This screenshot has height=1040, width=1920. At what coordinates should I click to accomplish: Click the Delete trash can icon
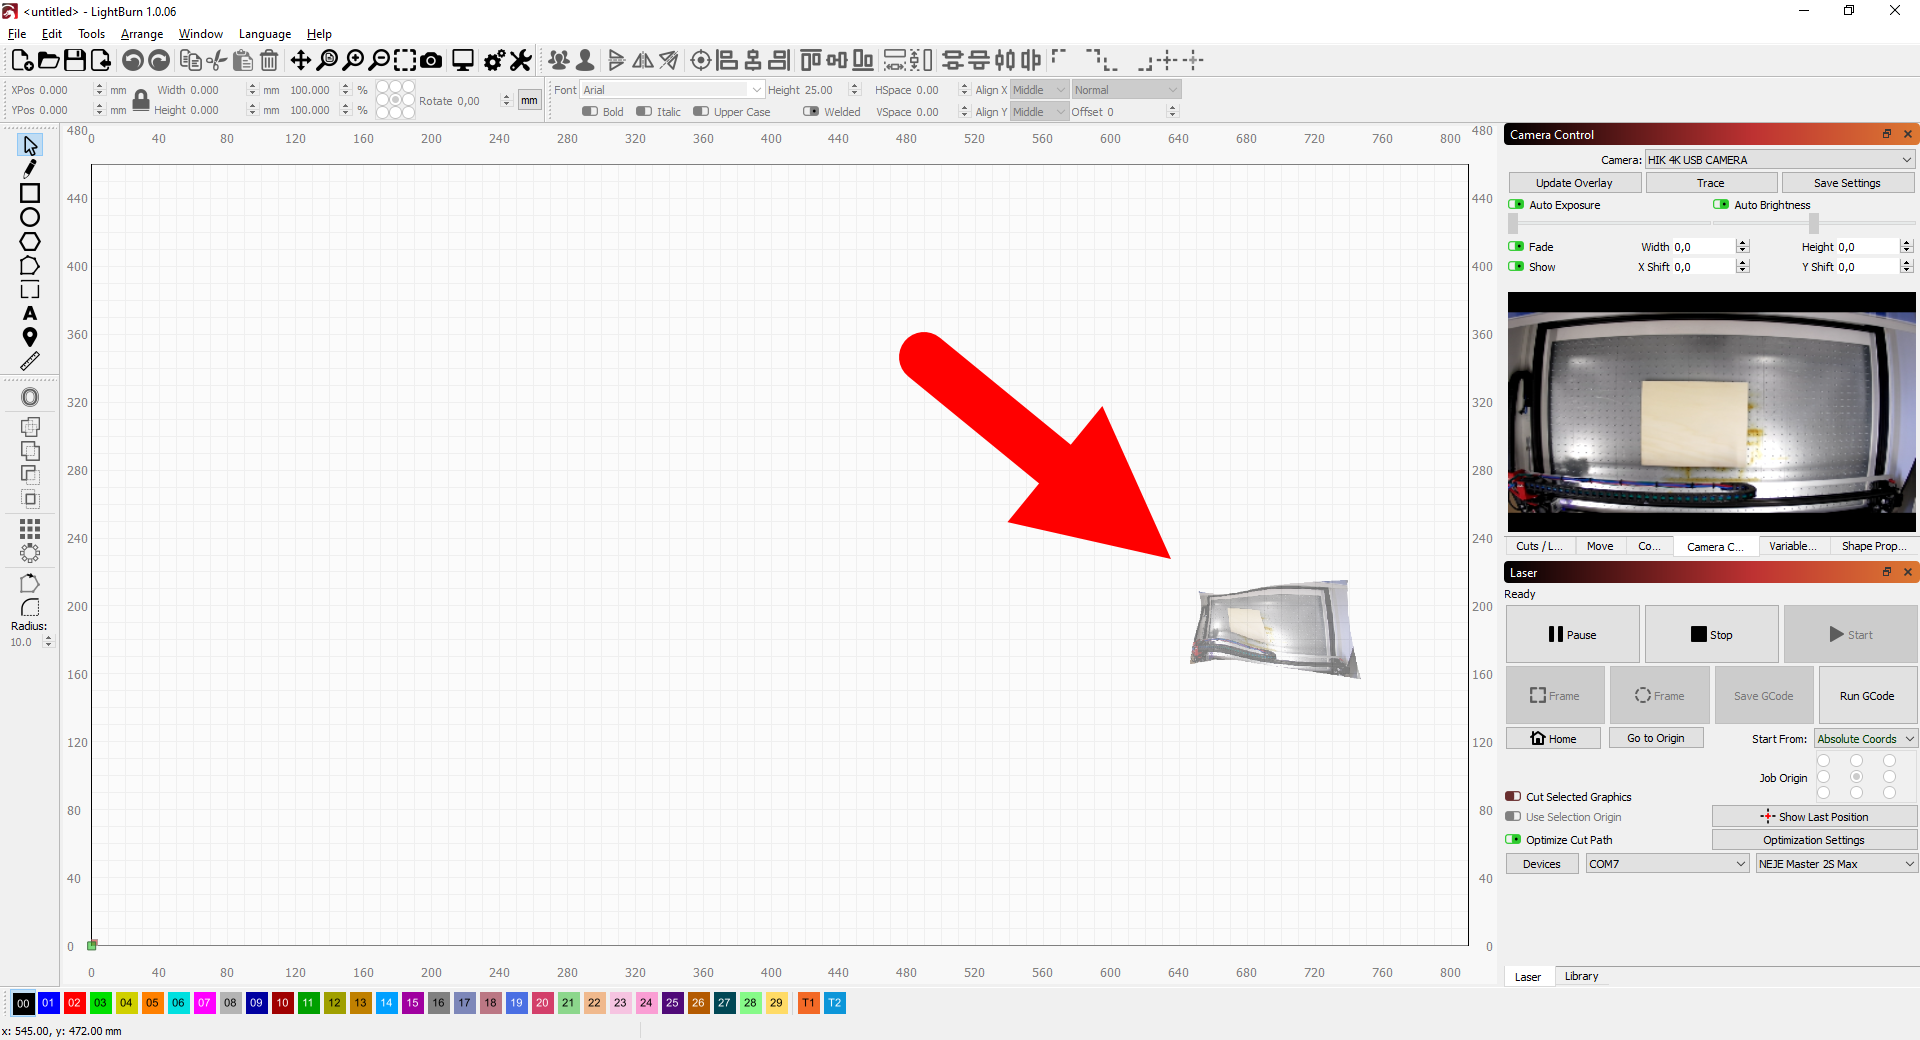point(269,61)
